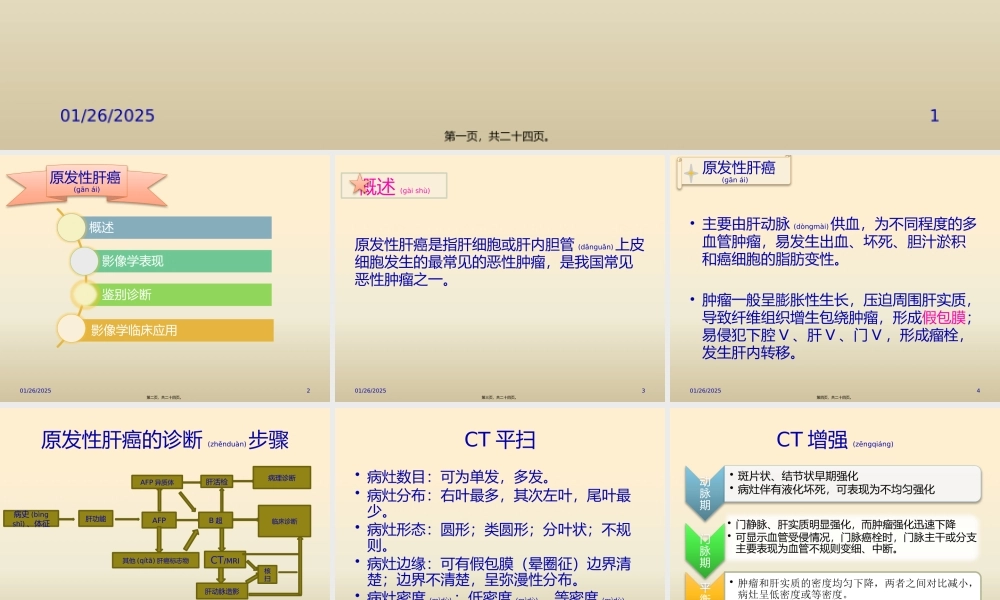1000x600 pixels.
Task: Click the 肝动脉造影 node at flowchart bottom
Action: [221, 591]
